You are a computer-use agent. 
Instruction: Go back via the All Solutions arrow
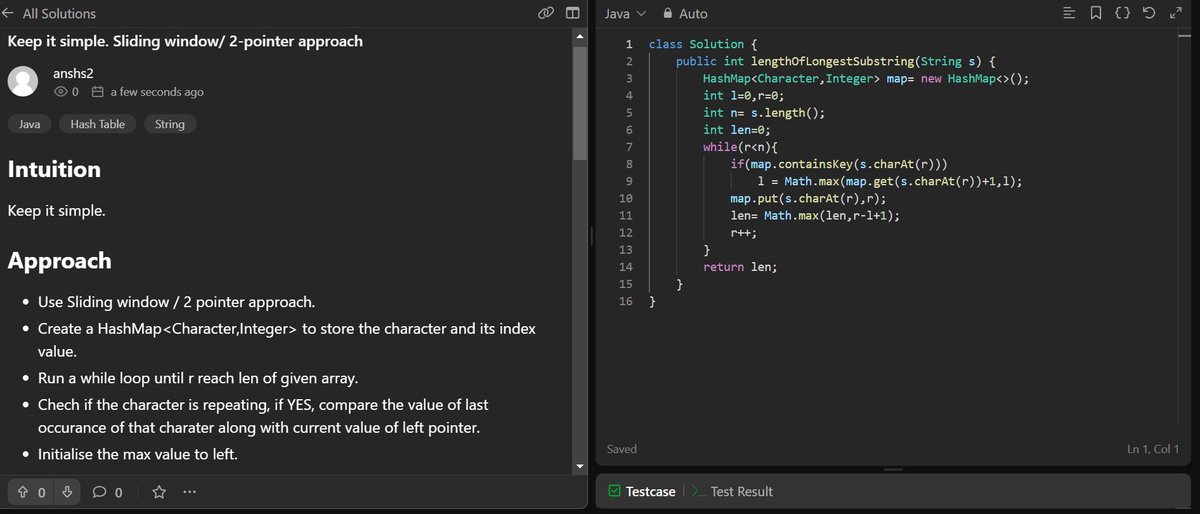tap(9, 13)
